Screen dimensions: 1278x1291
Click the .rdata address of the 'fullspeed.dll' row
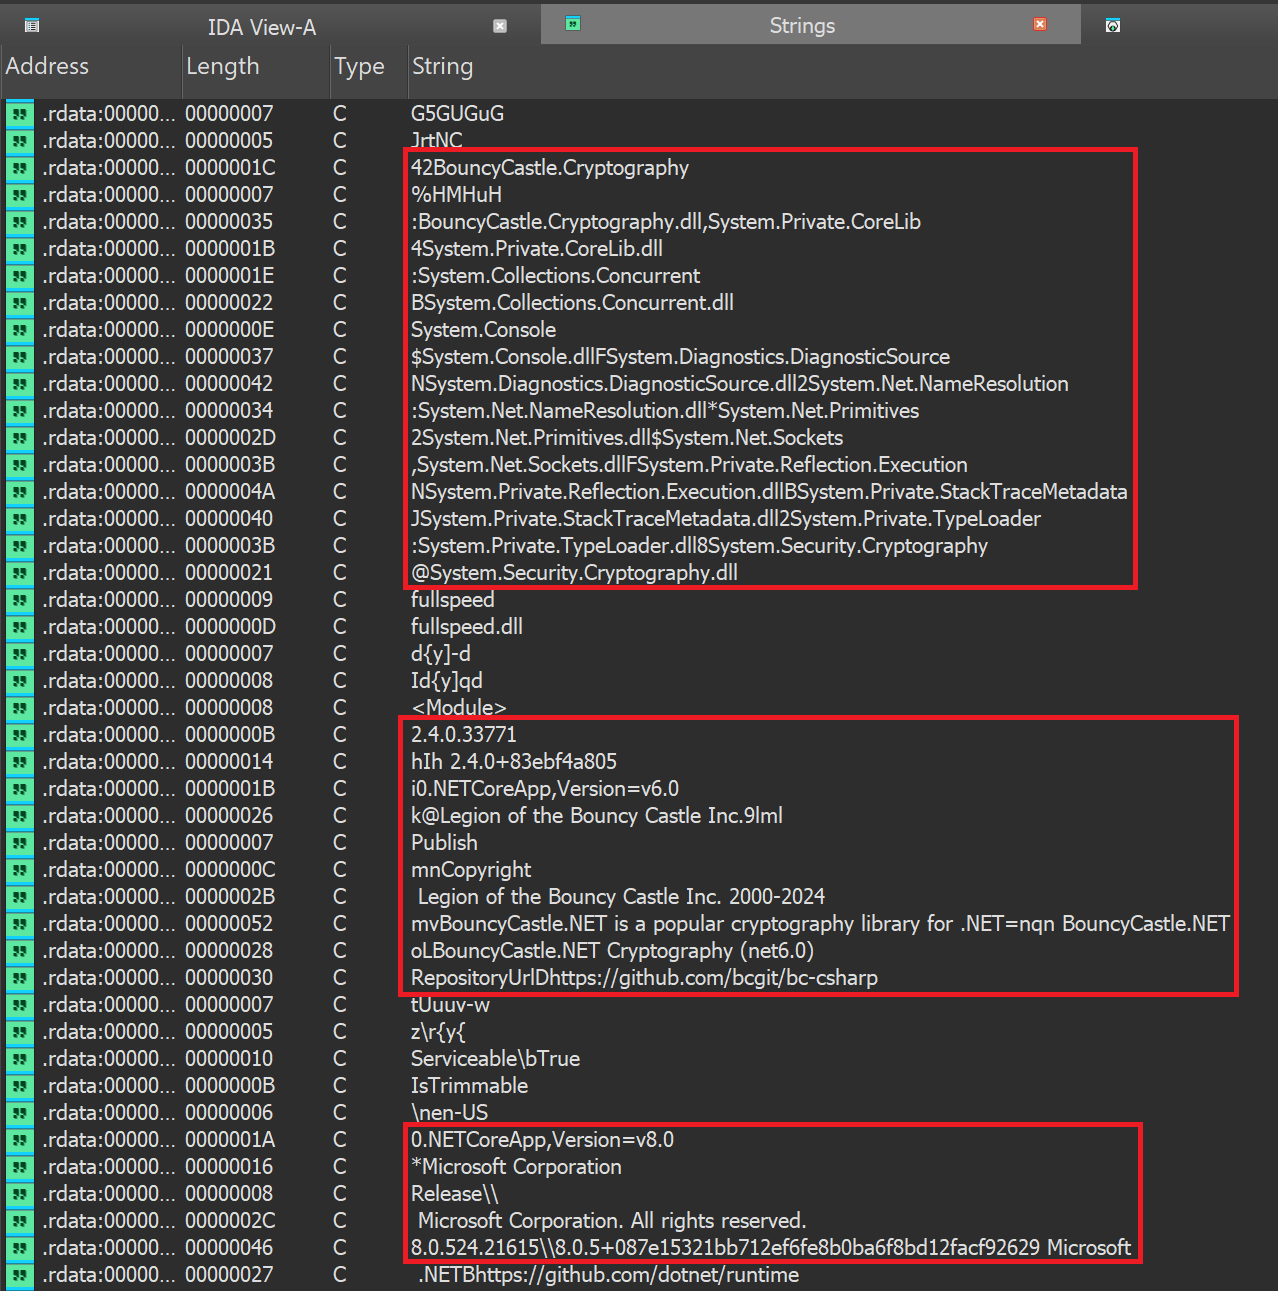(x=108, y=627)
